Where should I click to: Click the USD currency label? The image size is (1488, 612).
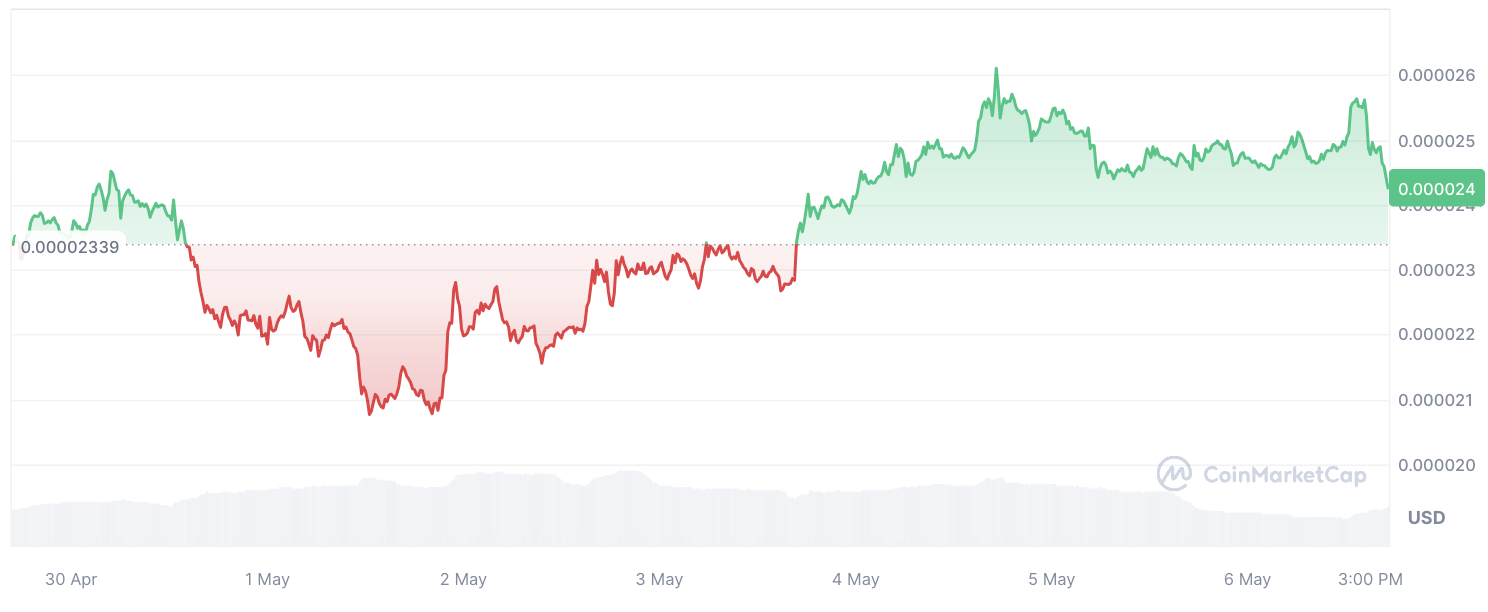pos(1426,518)
